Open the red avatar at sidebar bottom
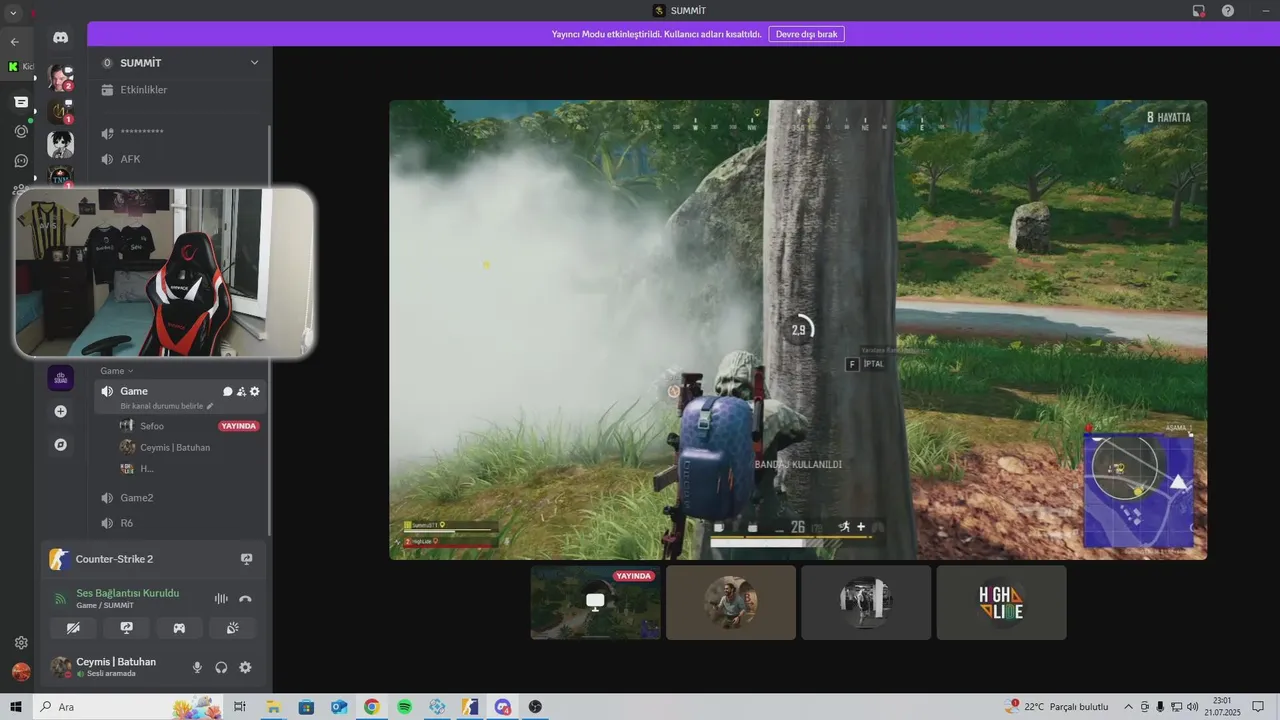The image size is (1280, 720). click(x=21, y=672)
